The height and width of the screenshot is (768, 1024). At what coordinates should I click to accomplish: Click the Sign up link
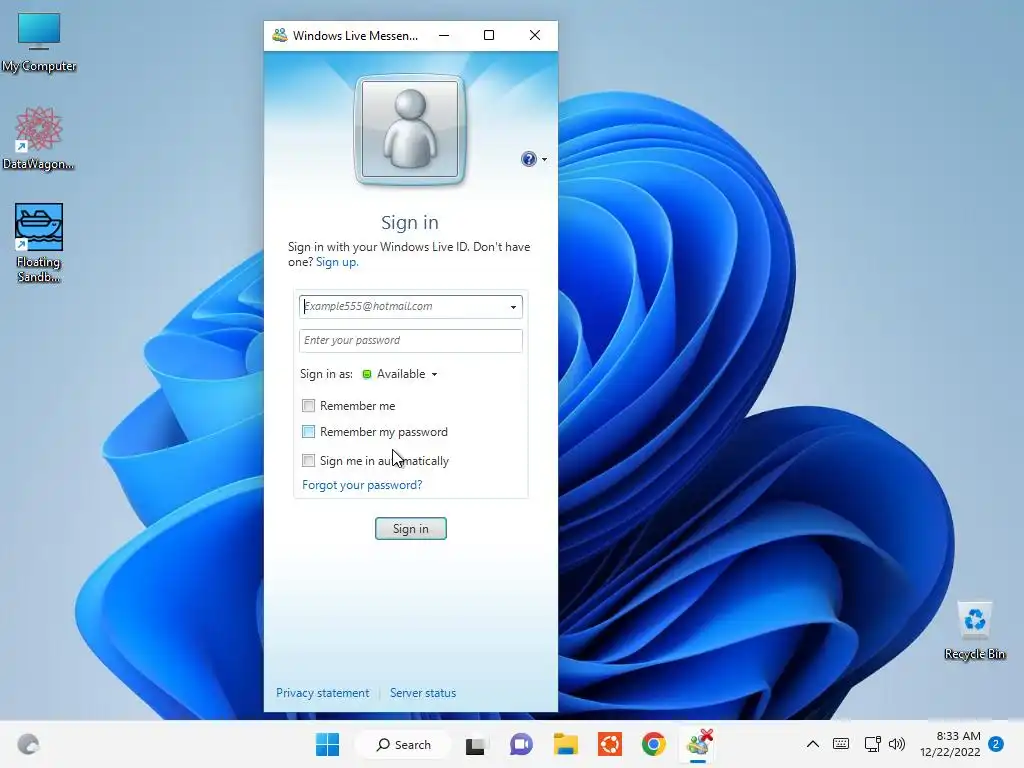click(x=336, y=262)
